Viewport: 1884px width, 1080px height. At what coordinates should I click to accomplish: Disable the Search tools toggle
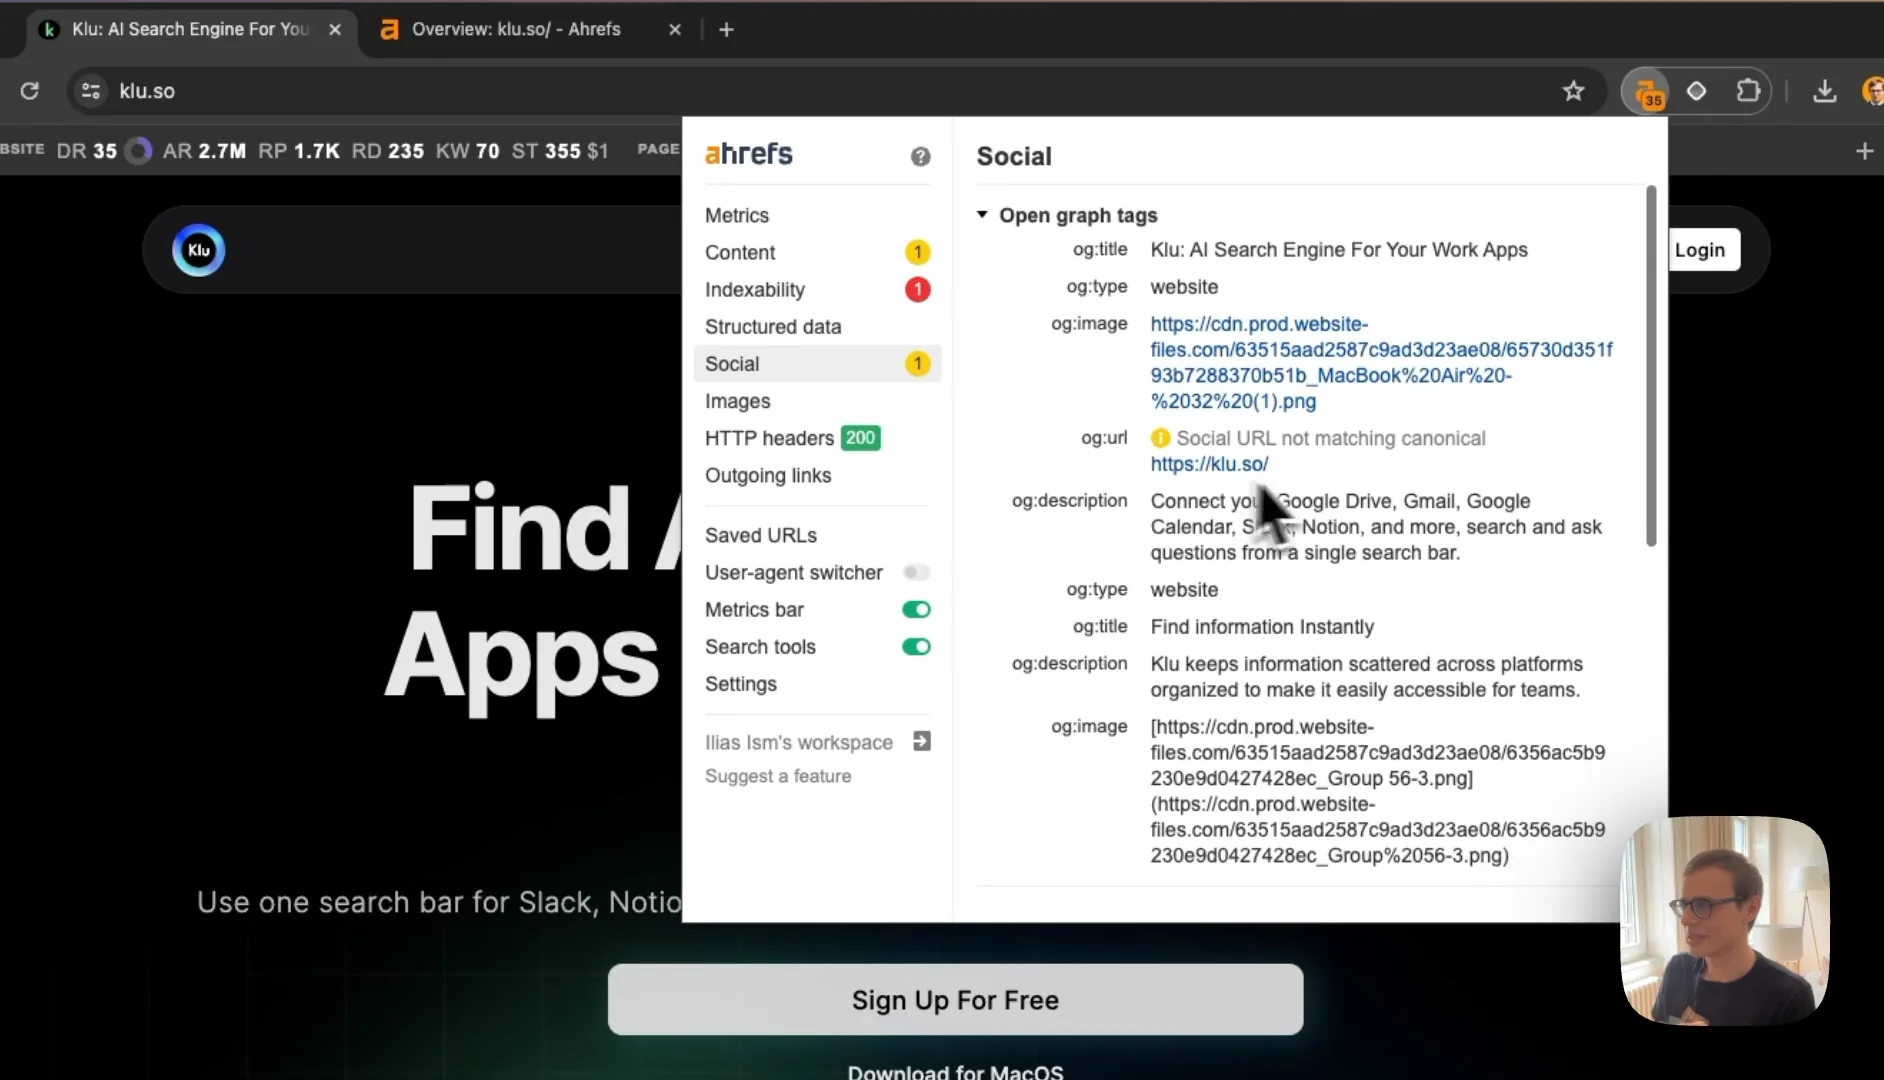(x=916, y=646)
